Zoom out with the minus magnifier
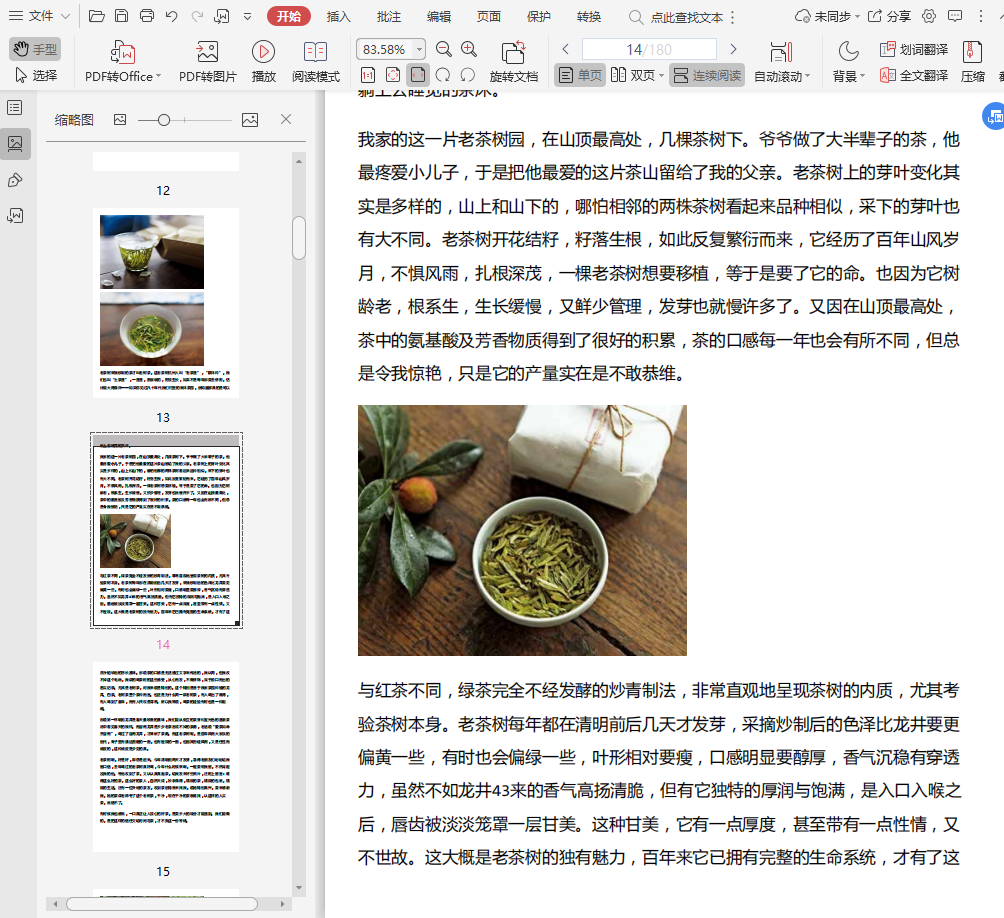Screen dimensions: 1004x918 [x=443, y=49]
